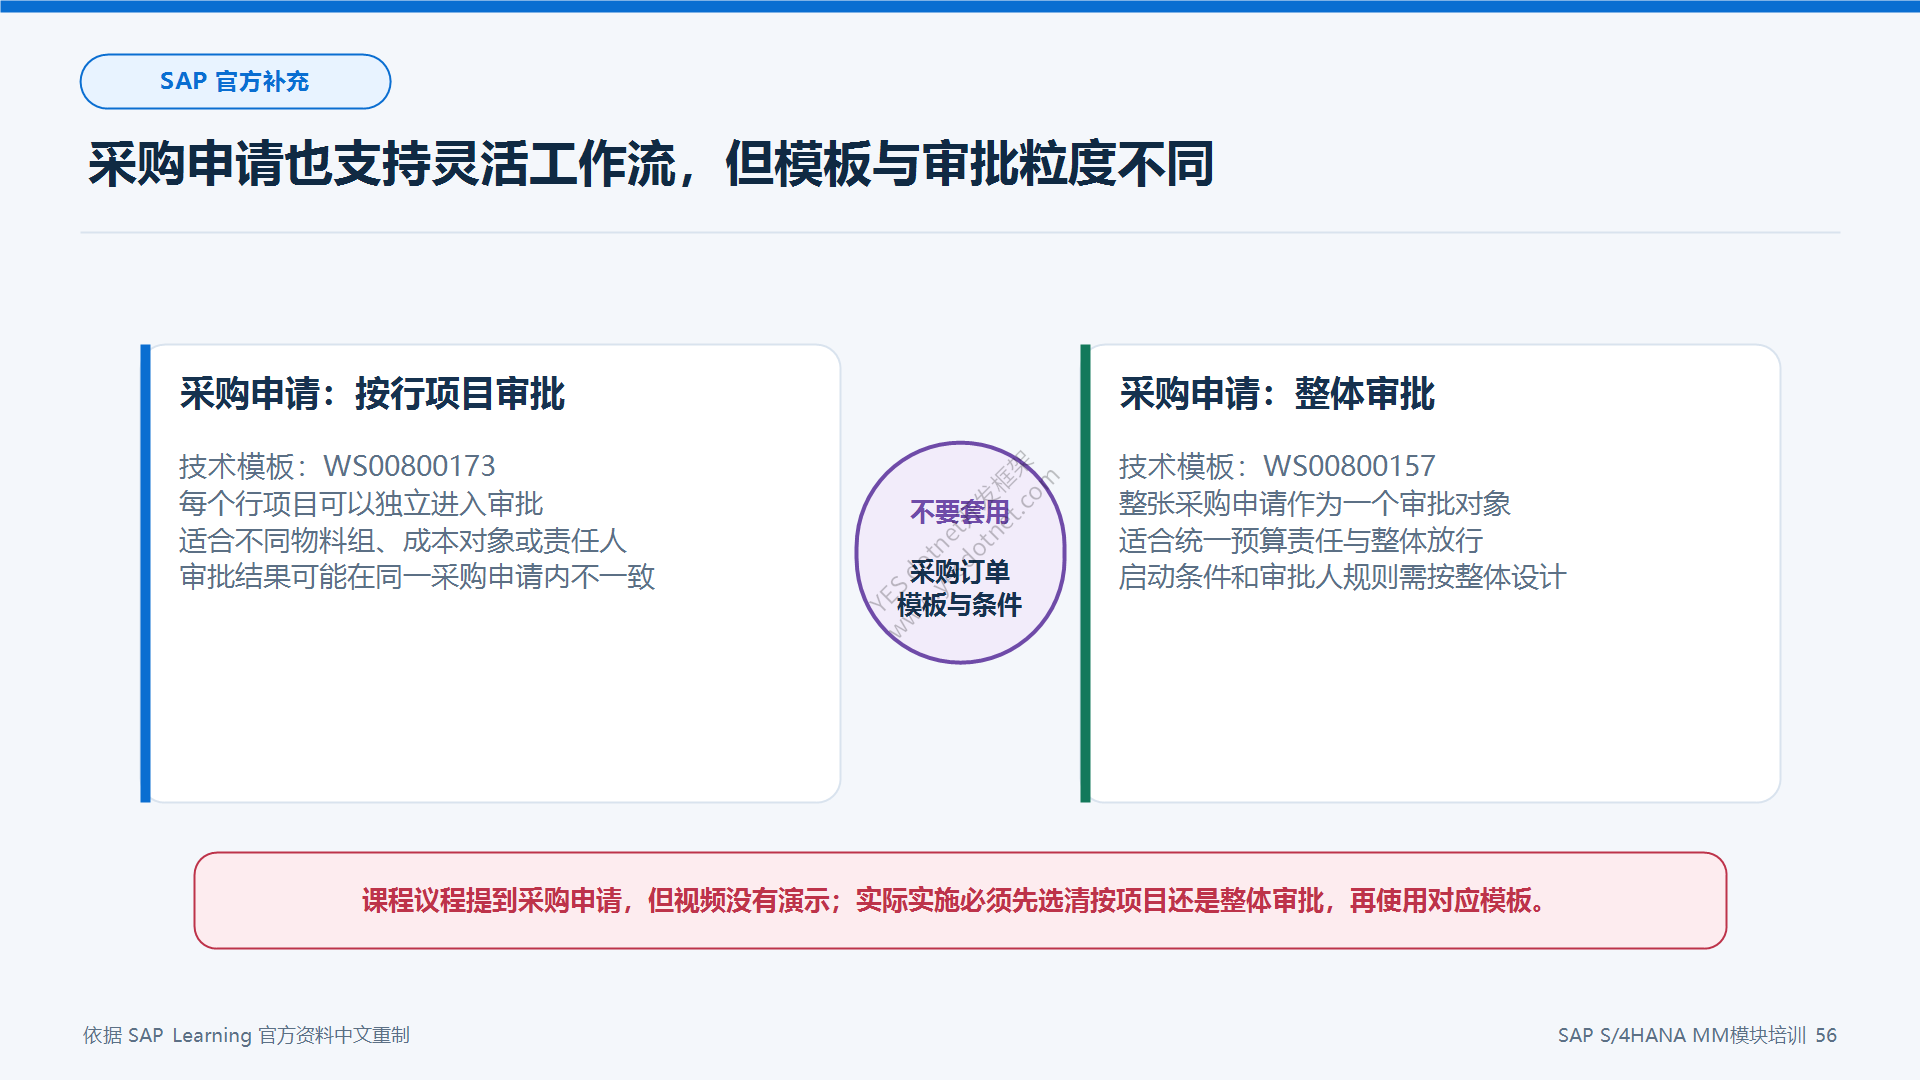
Task: Select line 适合不同物料组、成本对象或责任人
Action: tap(403, 540)
